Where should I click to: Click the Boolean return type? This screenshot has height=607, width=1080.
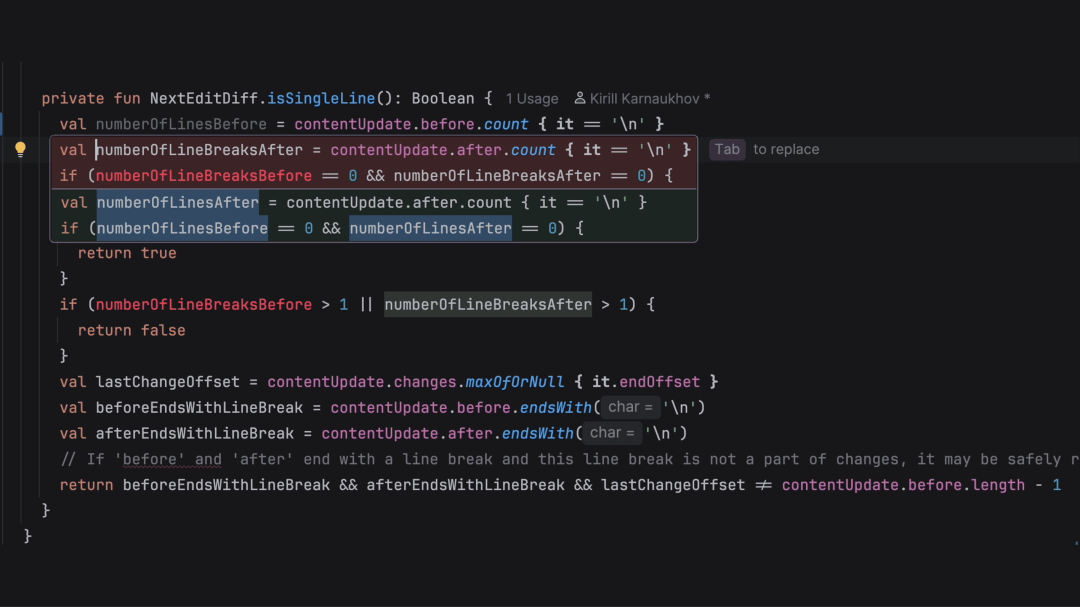443,99
